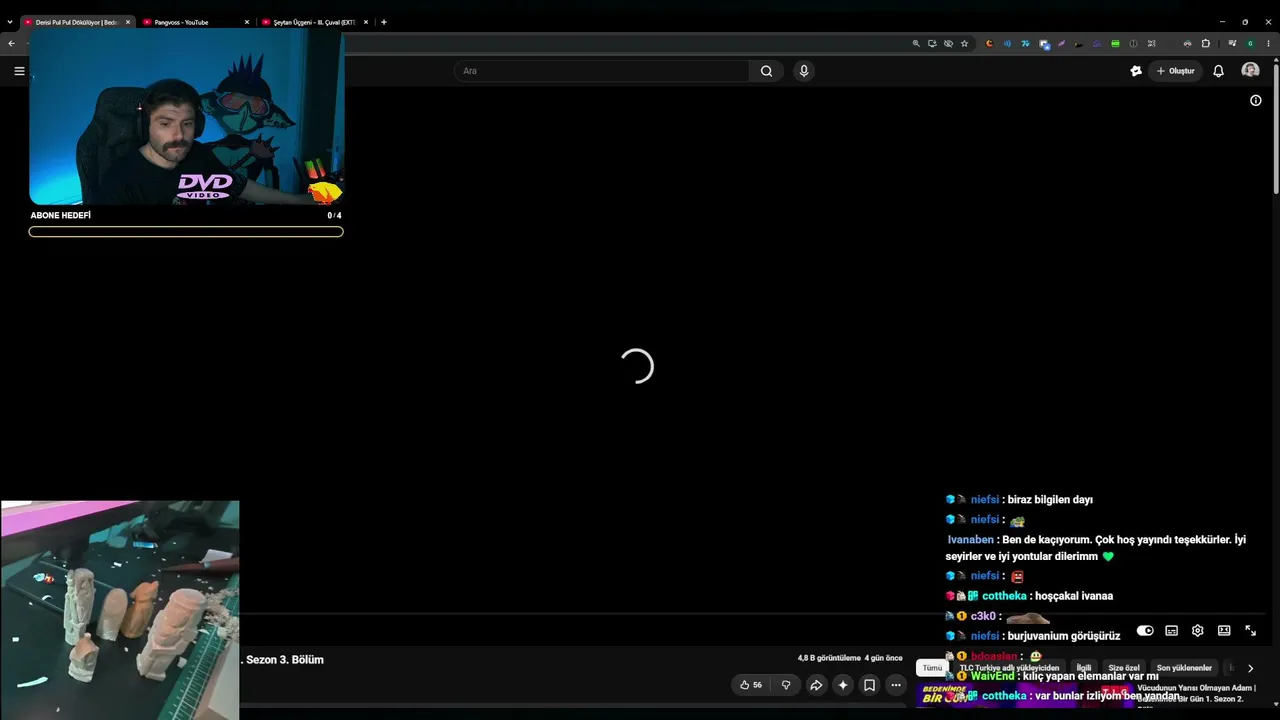The height and width of the screenshot is (720, 1280).
Task: Click chat message 'biraz bilgilen dayı'
Action: (1050, 500)
